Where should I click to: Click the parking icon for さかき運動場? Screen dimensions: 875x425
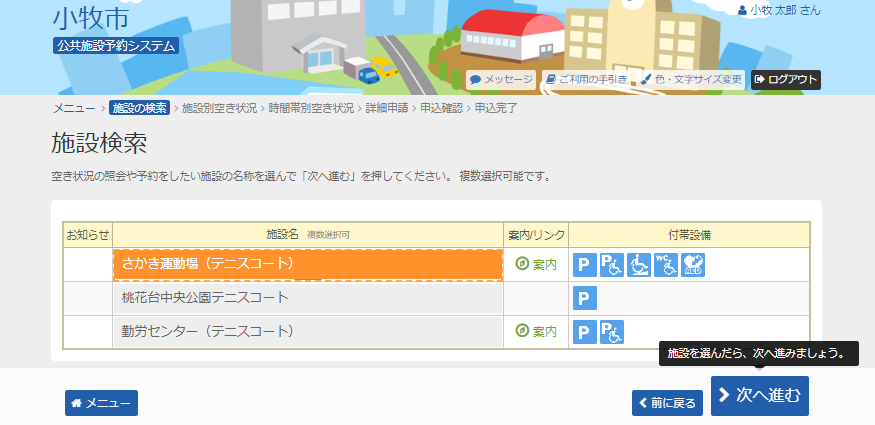(585, 265)
